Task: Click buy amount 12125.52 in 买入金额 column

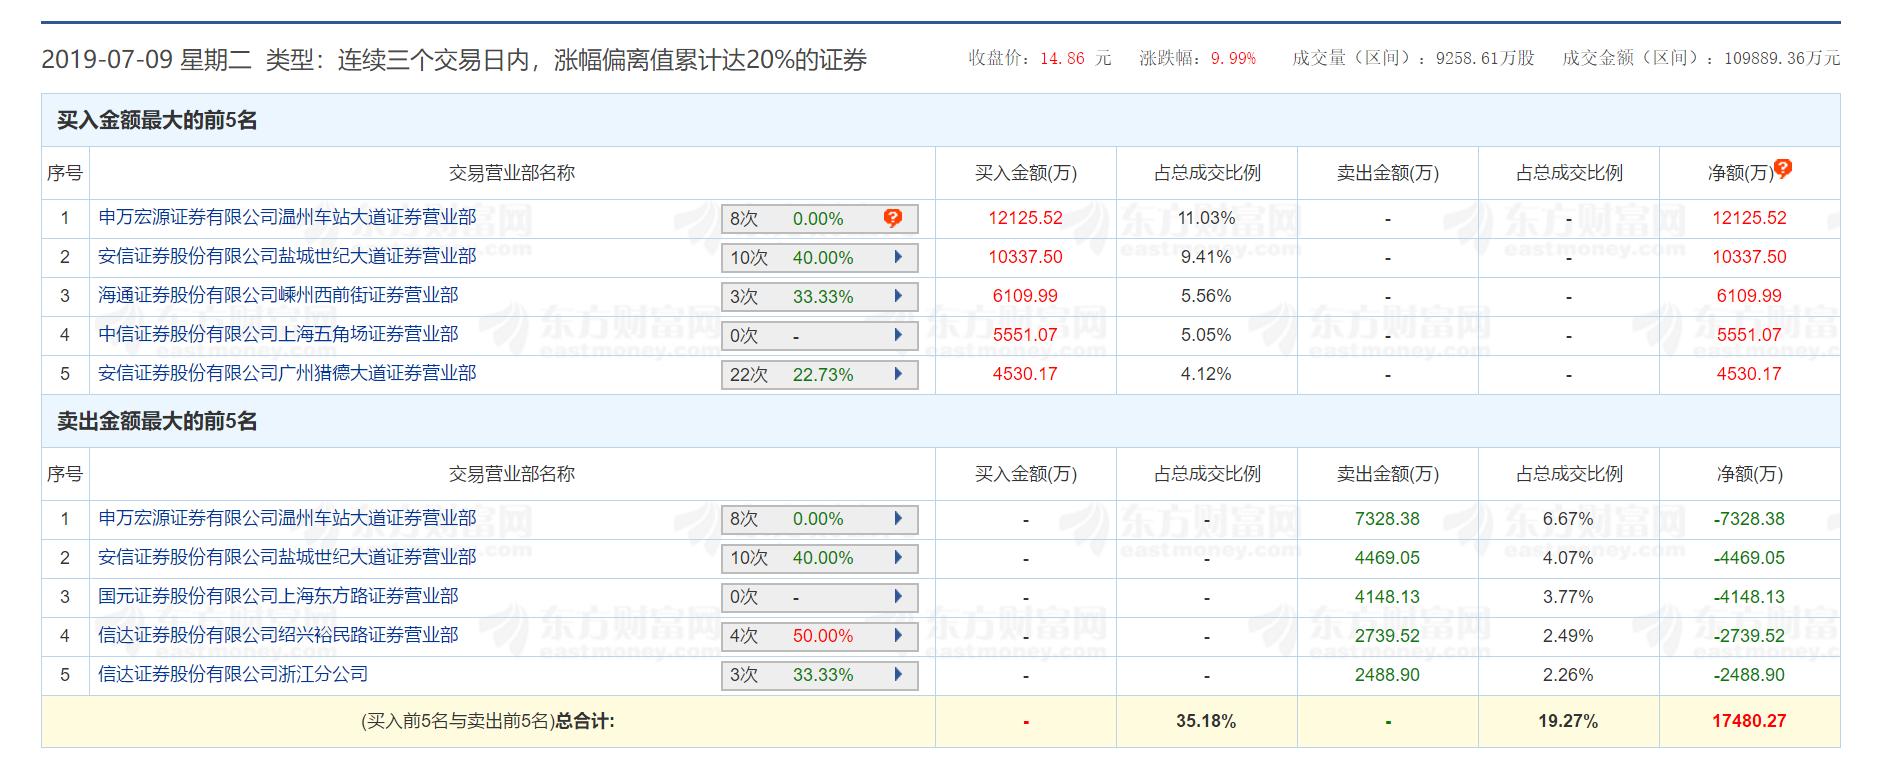Action: click(1025, 218)
